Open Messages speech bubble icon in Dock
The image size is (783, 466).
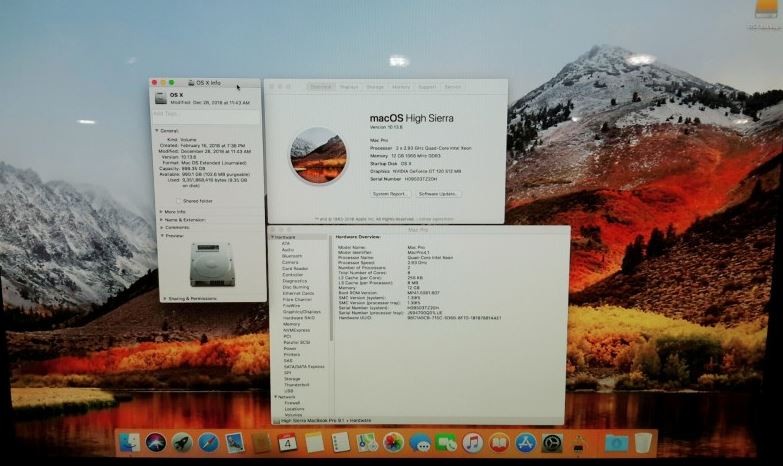click(420, 443)
